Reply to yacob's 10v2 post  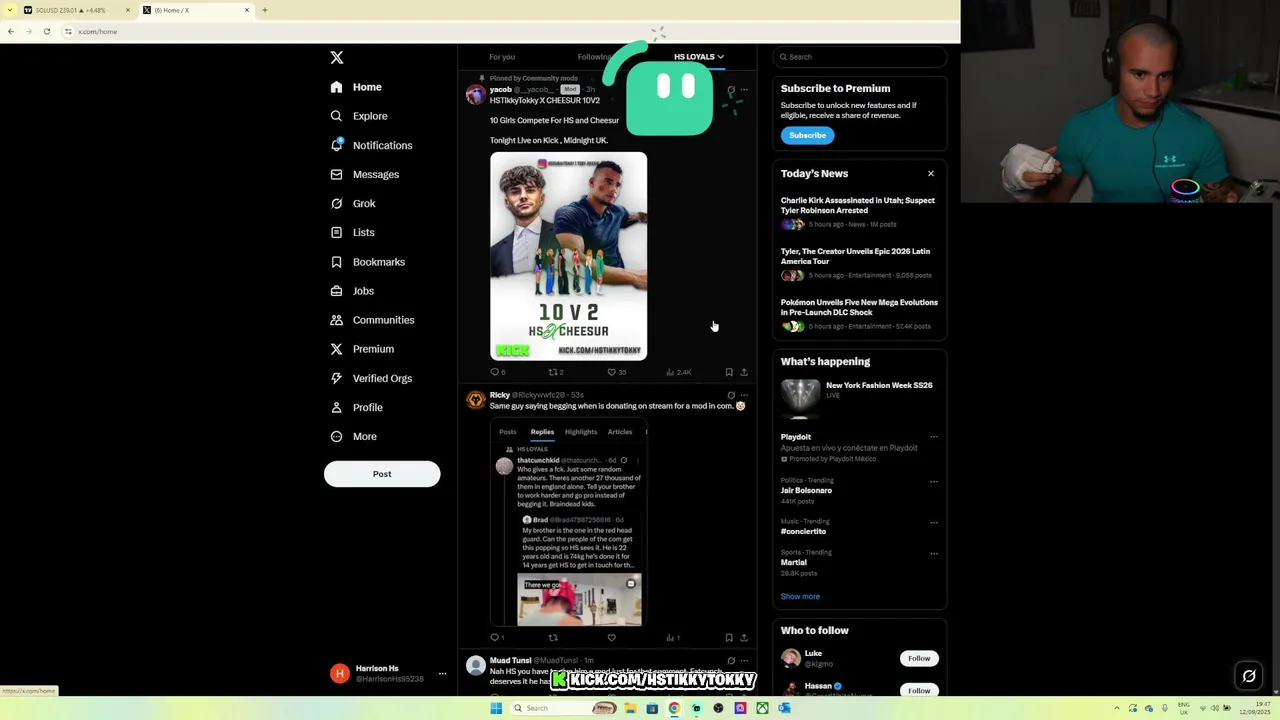[x=497, y=372]
